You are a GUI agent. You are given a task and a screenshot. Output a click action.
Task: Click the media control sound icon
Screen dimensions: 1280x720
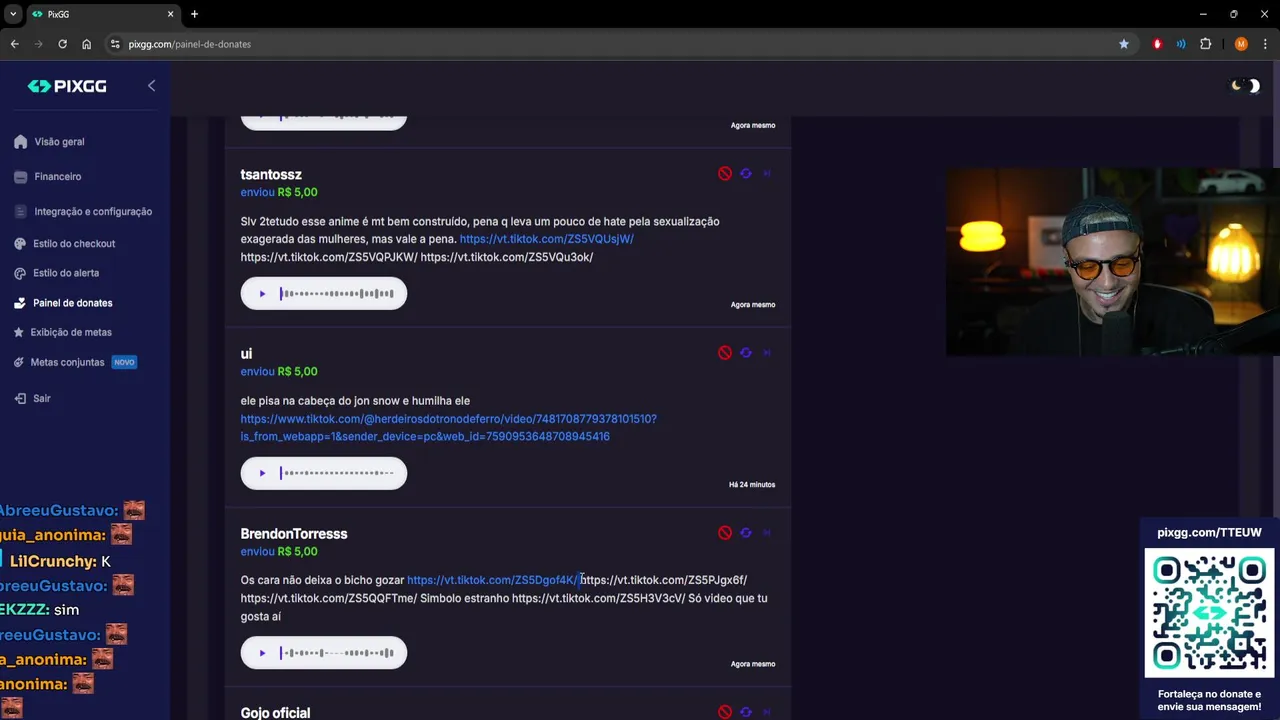[x=1181, y=44]
